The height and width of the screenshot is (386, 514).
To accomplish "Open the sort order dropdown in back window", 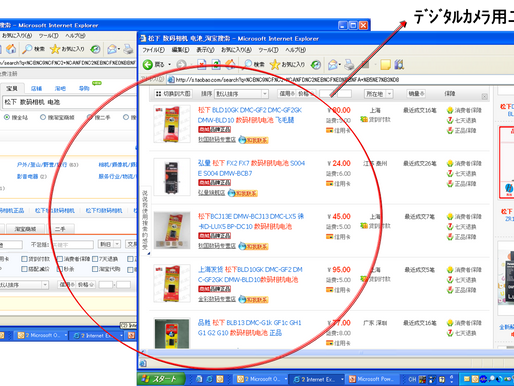I will (23, 285).
